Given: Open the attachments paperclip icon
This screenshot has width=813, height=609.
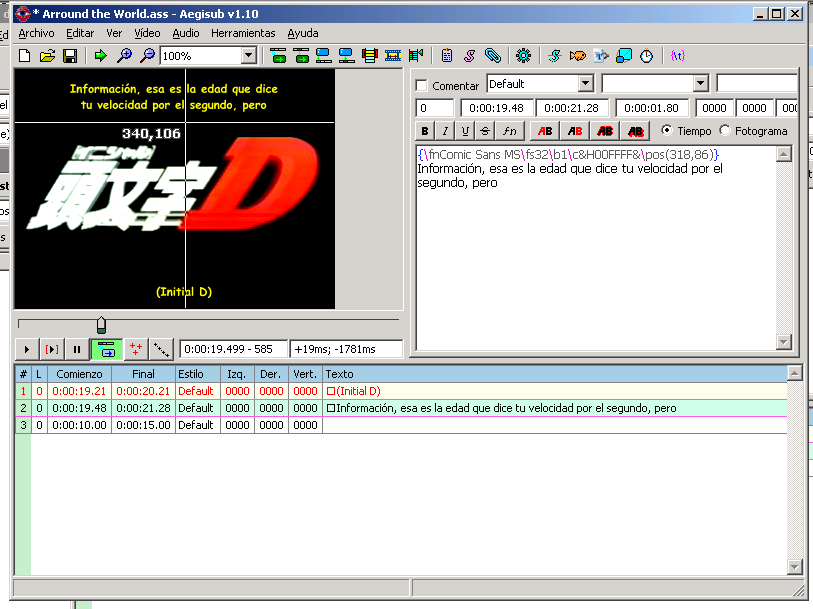Looking at the screenshot, I should 493,55.
